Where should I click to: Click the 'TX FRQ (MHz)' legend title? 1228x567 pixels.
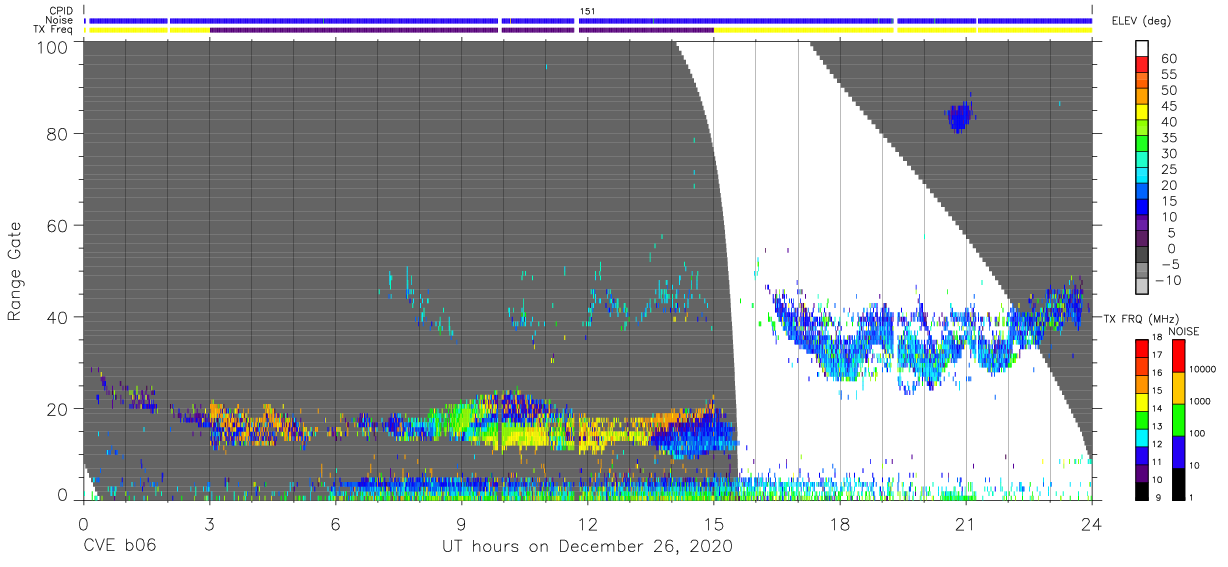tap(1139, 318)
